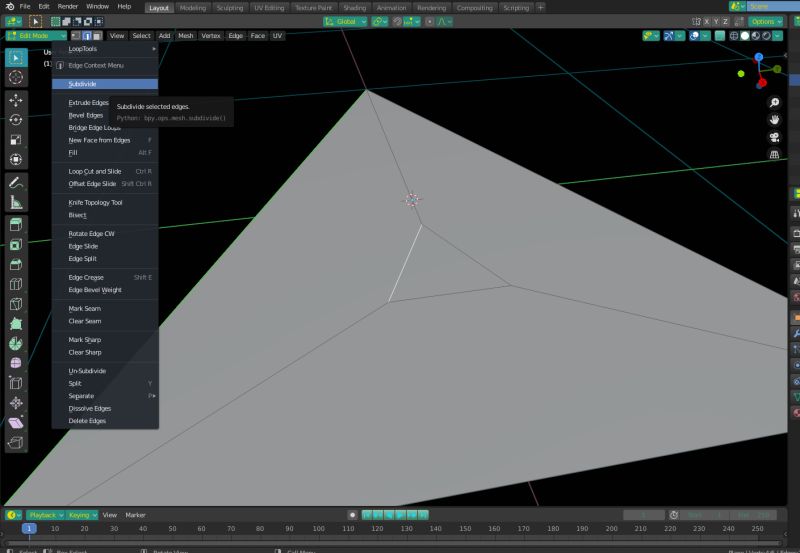Select the Knife tool

tap(16, 304)
